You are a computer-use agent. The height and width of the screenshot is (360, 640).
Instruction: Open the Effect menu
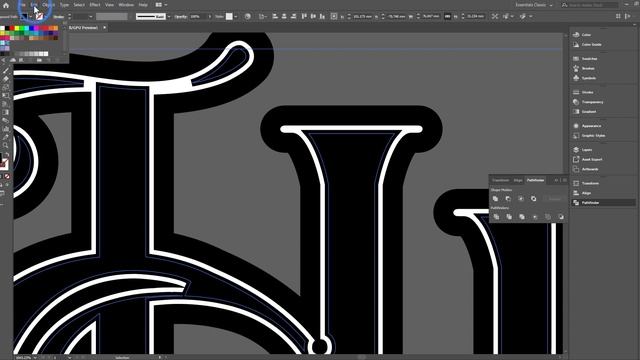point(95,5)
